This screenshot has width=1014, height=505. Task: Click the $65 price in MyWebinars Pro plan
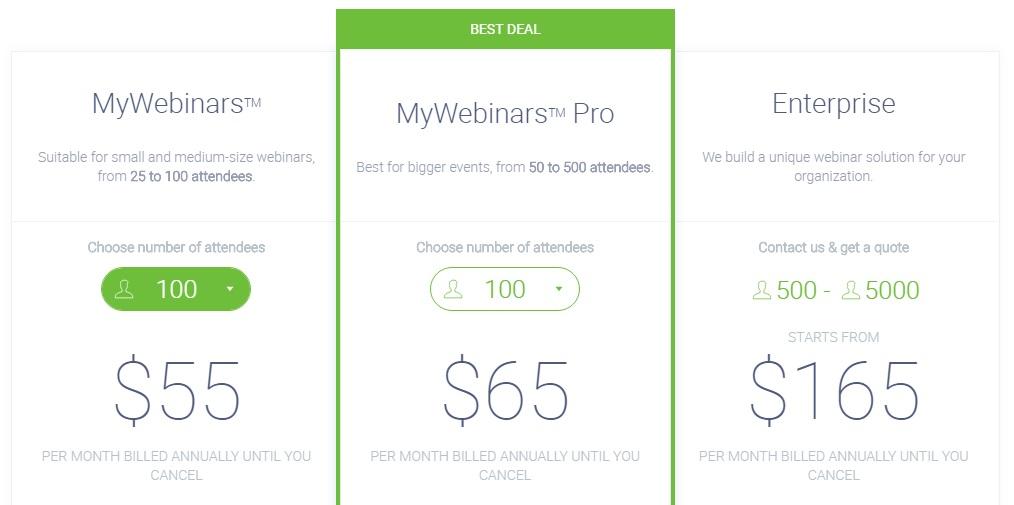(x=506, y=391)
